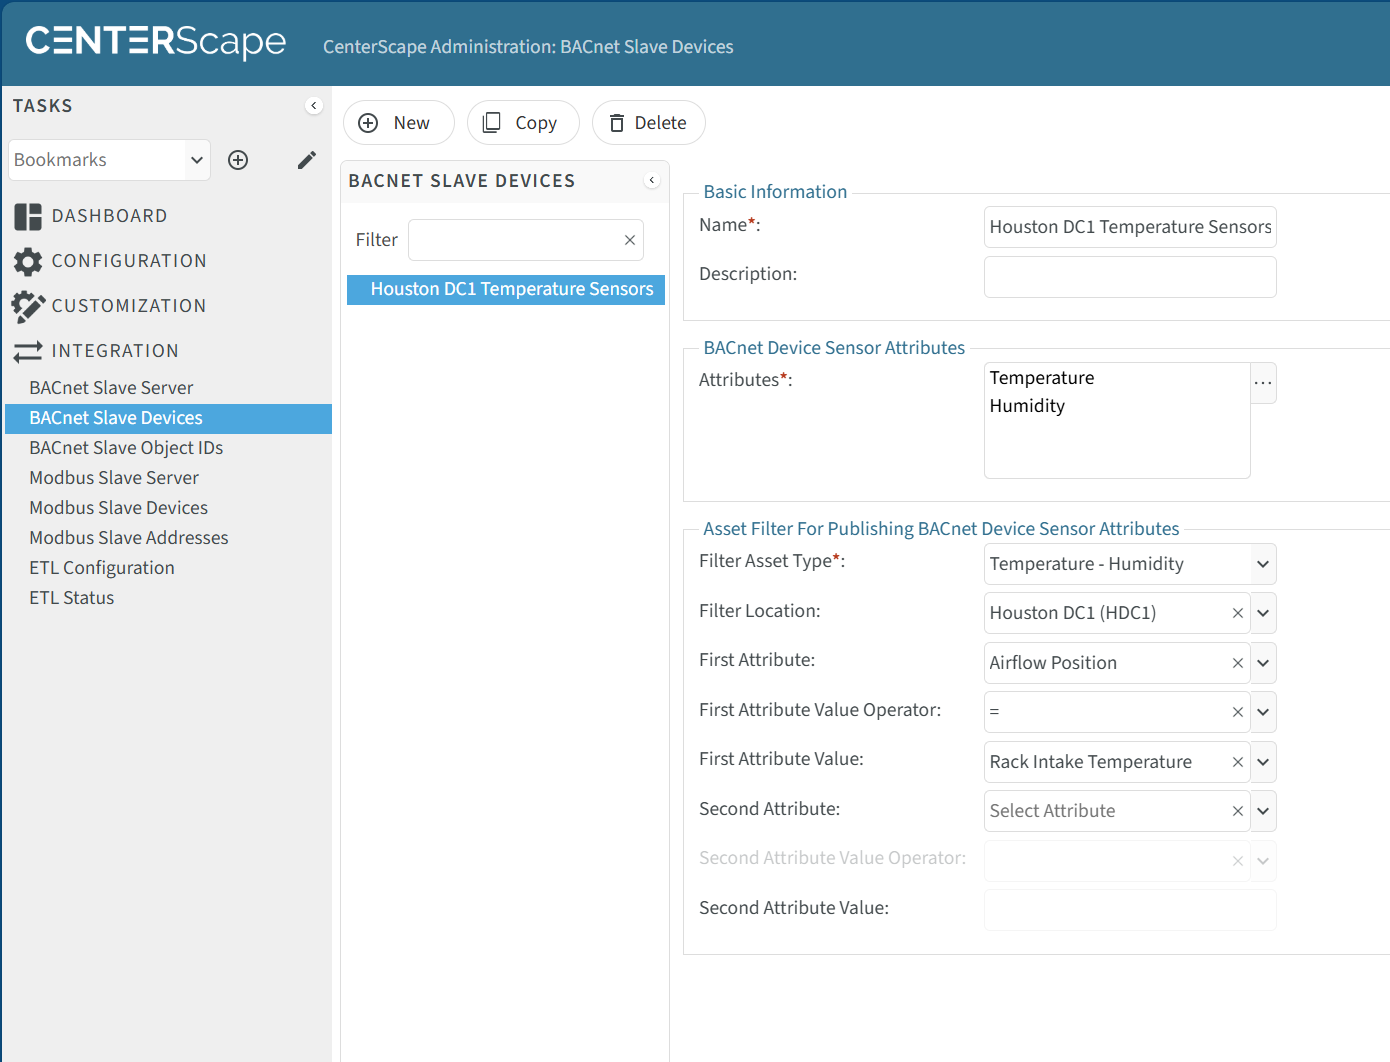This screenshot has width=1390, height=1062.
Task: Go to Modbus Slave Devices
Action: coord(118,508)
